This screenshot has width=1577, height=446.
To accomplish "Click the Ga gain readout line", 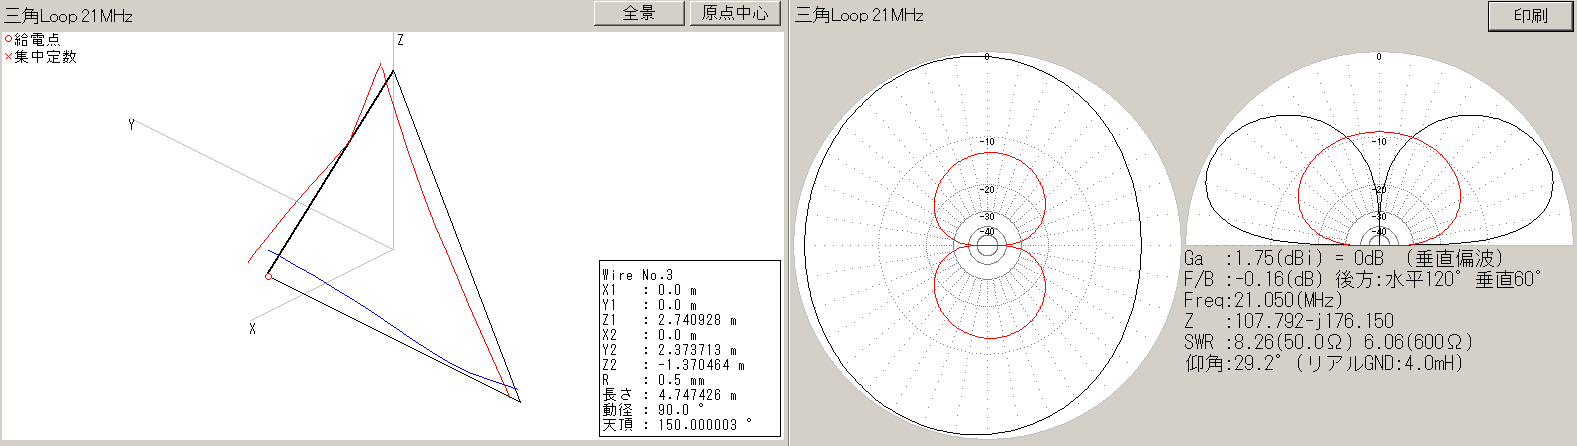I will pos(1343,258).
